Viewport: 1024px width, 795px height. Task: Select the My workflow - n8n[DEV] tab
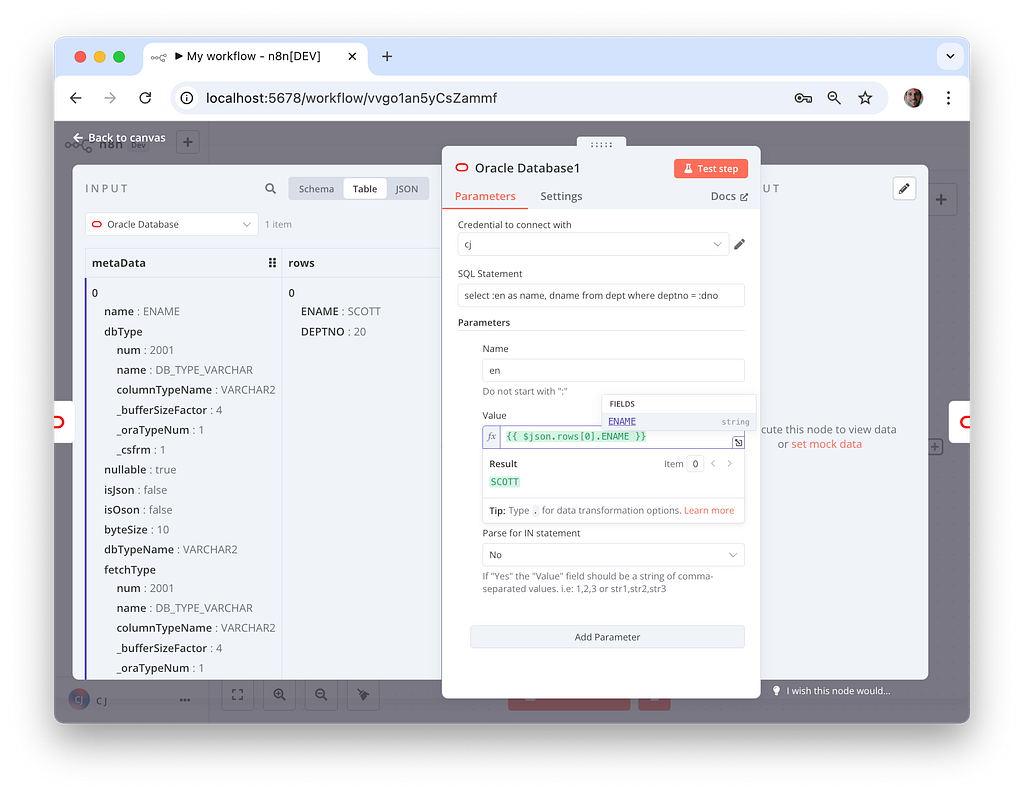(x=255, y=57)
